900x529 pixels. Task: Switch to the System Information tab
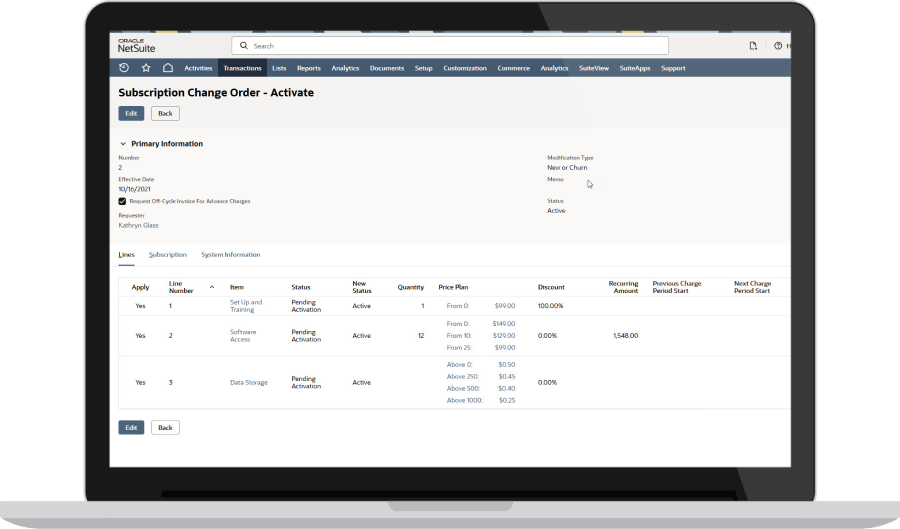click(x=230, y=255)
